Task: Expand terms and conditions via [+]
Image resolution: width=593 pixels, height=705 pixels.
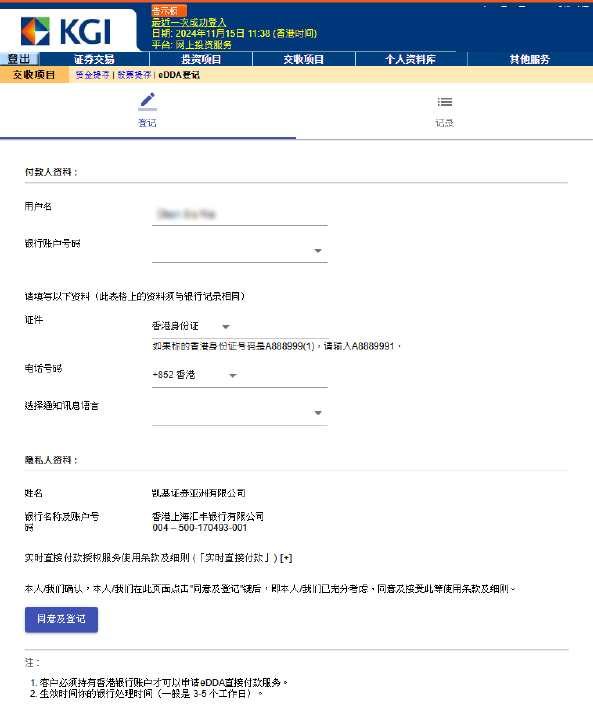Action: coord(286,558)
